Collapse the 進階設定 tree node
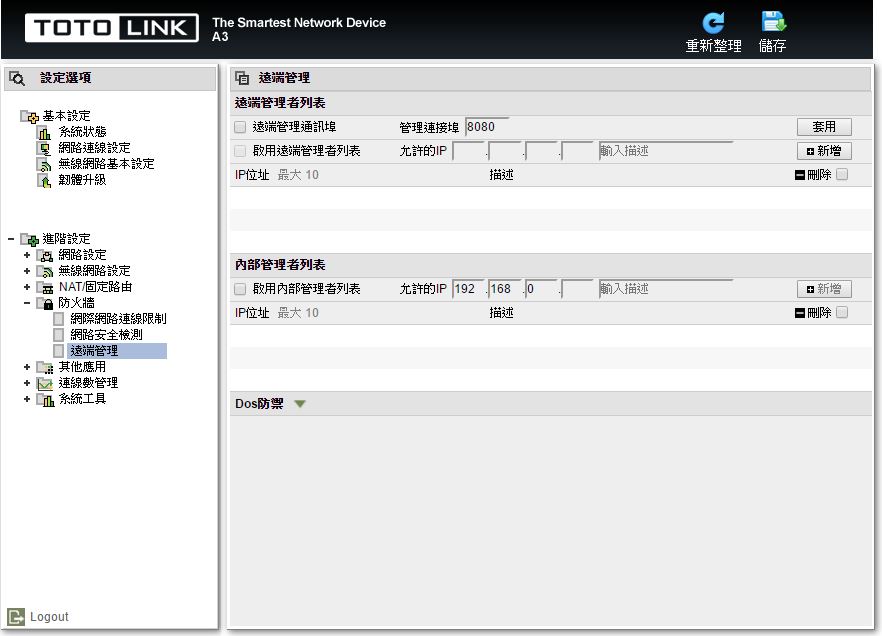The image size is (882, 636). [11, 239]
